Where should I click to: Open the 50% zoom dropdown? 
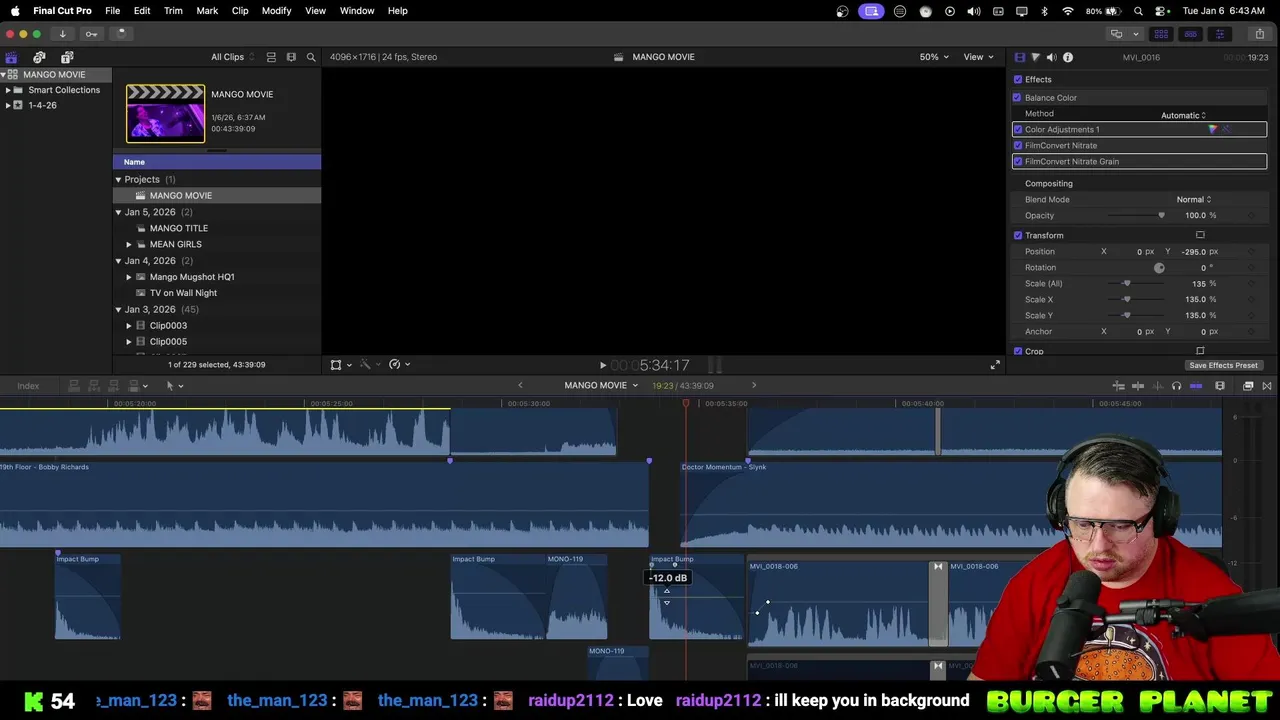pyautogui.click(x=935, y=57)
